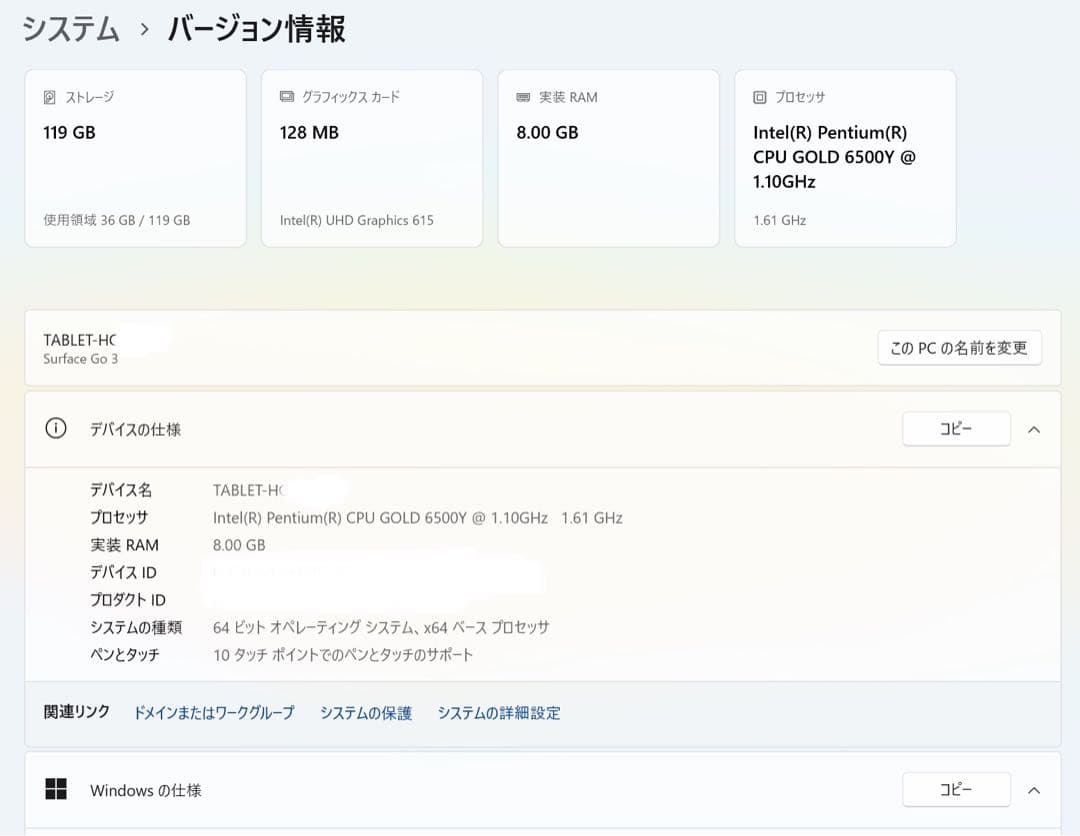Open ドメインまたはワークグループ link

coord(213,713)
